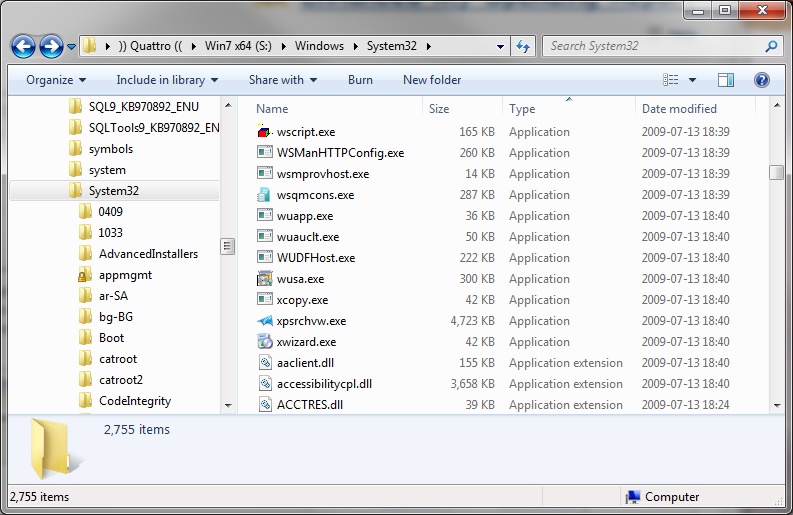The height and width of the screenshot is (515, 793).
Task: Open the ar-SA folder
Action: [113, 296]
